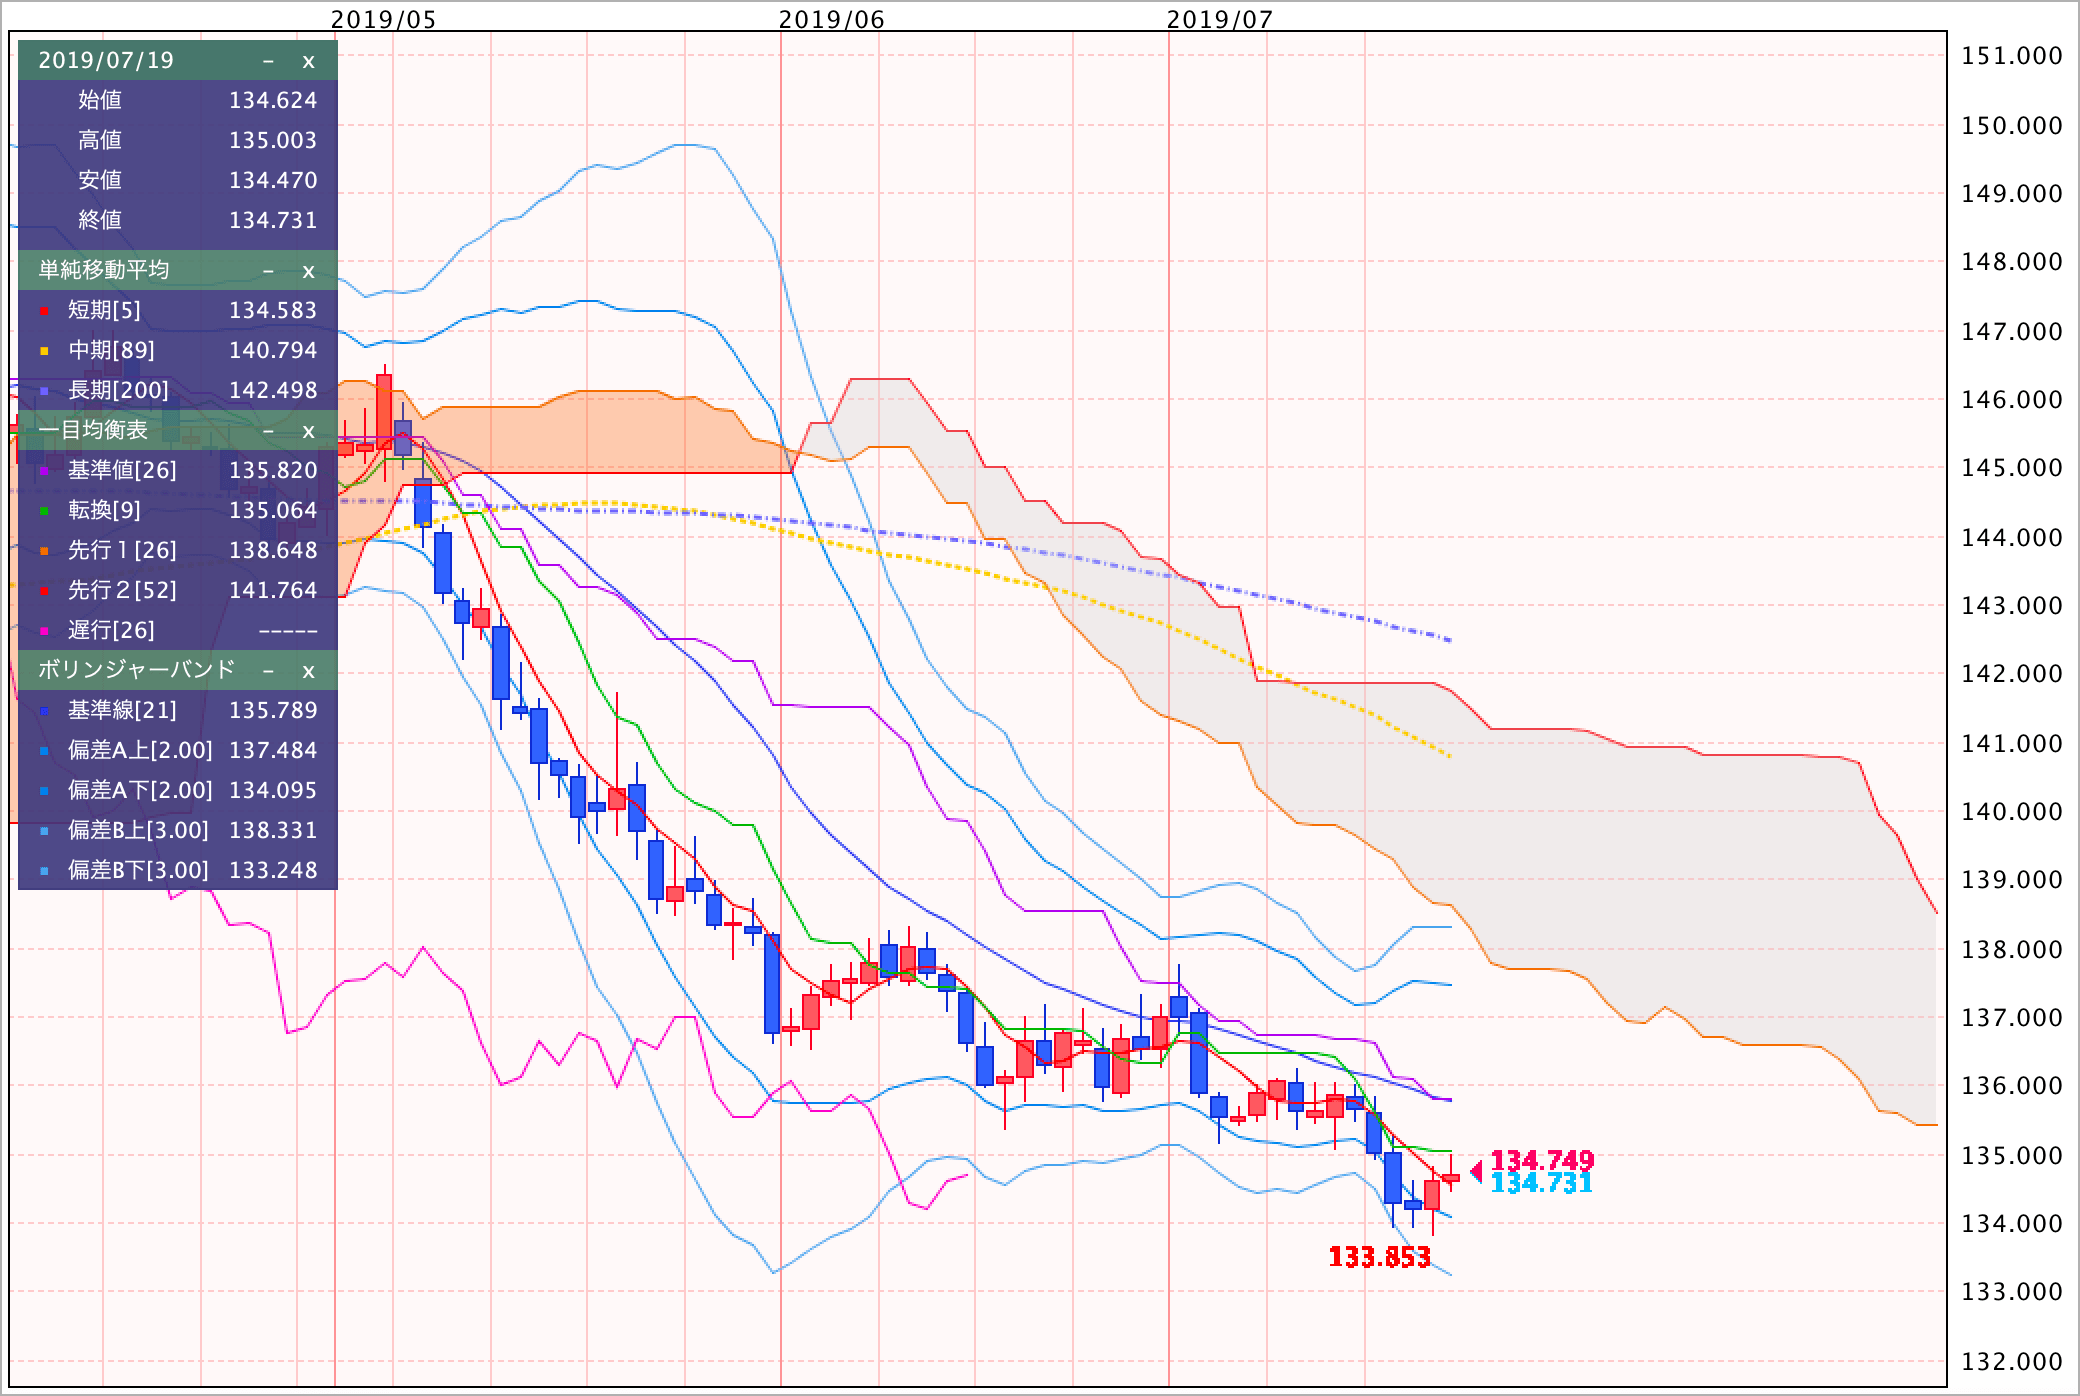Click the 一目均衡表 panel title
The width and height of the screenshot is (2080, 1396).
[x=93, y=430]
